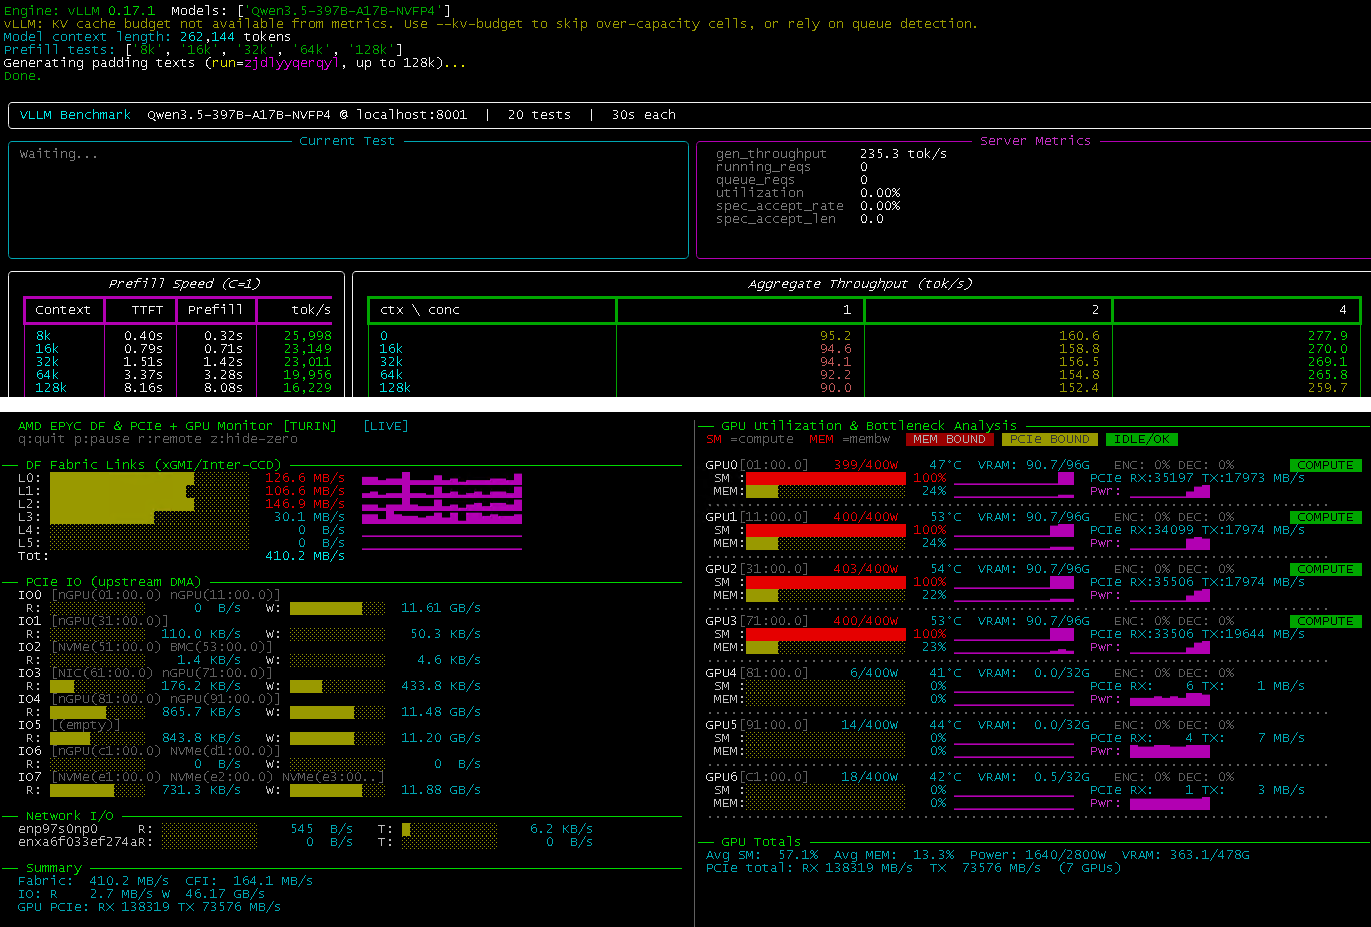Select the GPU2 temperature reading 54°C
The width and height of the screenshot is (1371, 927).
pos(945,569)
